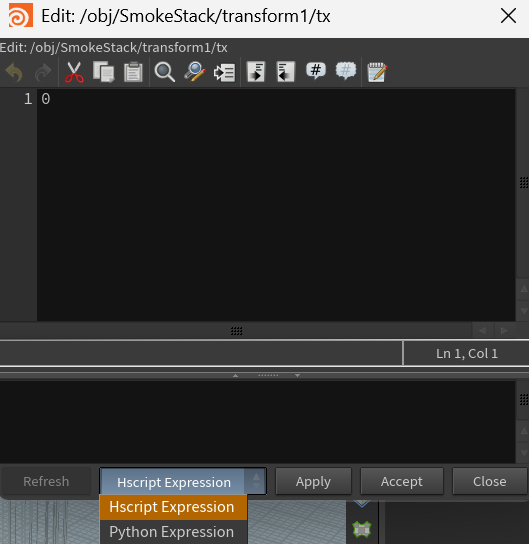The height and width of the screenshot is (544, 529).
Task: Click the Go to Line icon
Action: click(x=225, y=73)
